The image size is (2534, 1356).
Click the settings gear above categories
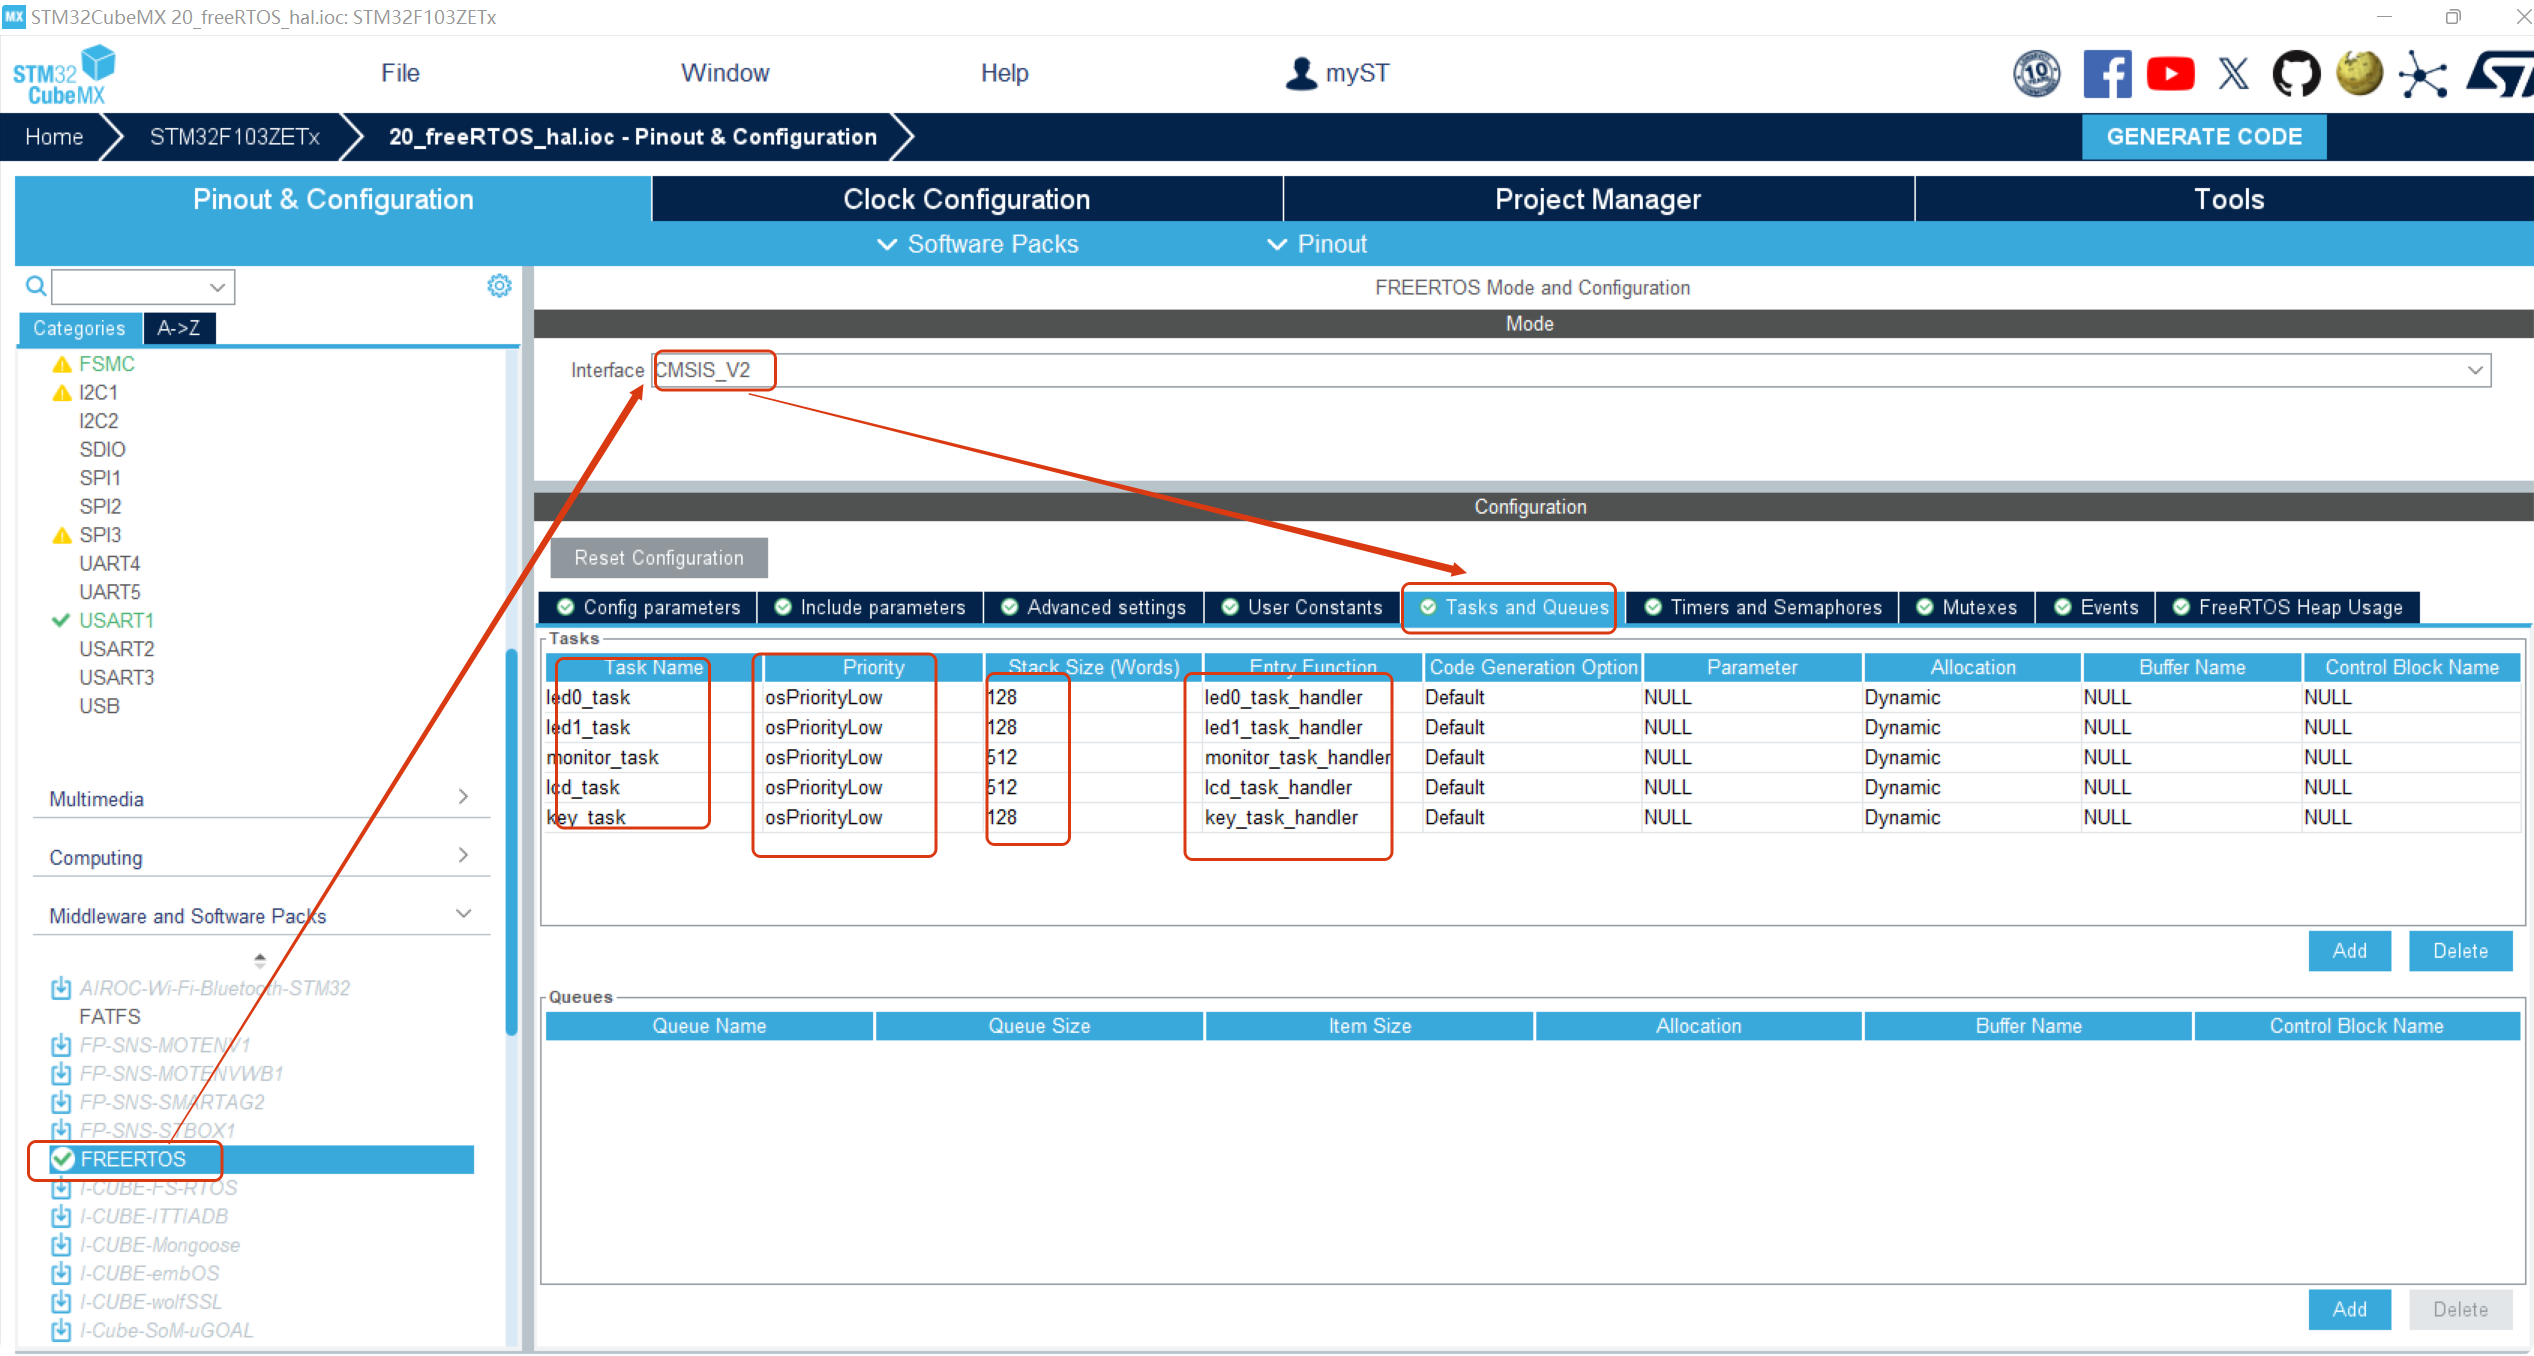[x=499, y=286]
